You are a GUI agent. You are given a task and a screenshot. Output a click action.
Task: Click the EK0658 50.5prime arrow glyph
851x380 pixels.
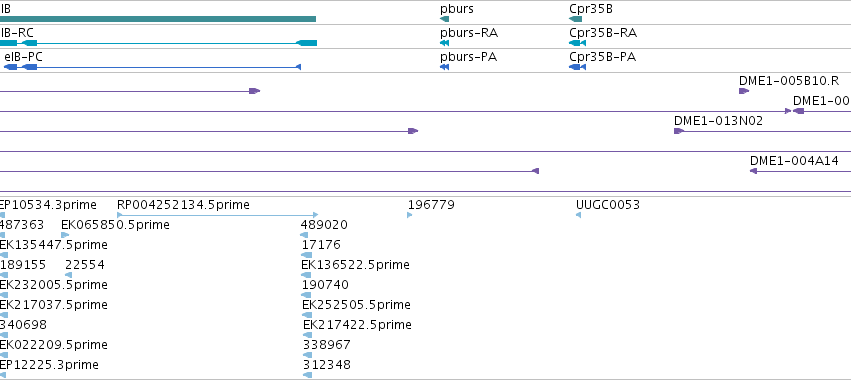65,235
